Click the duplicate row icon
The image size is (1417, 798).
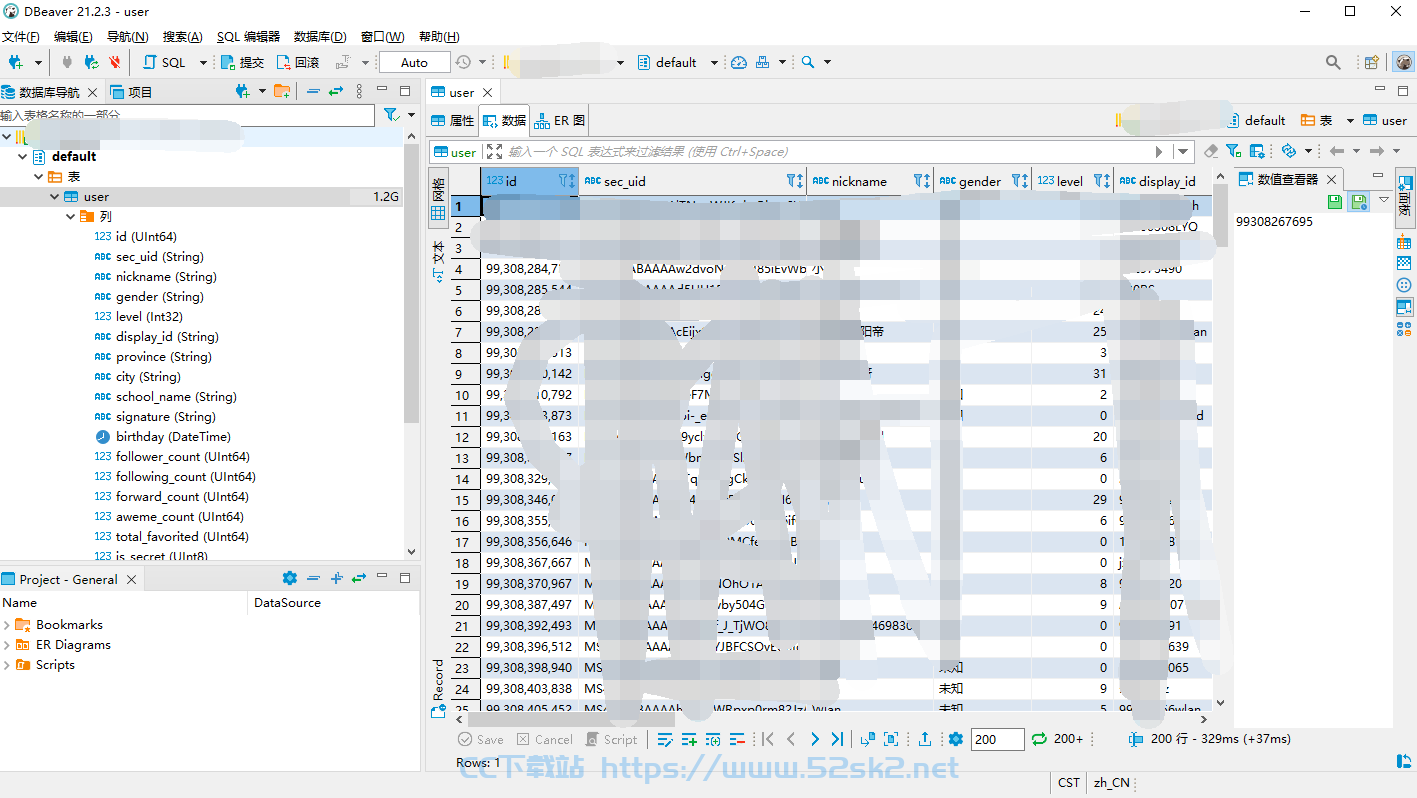[713, 739]
